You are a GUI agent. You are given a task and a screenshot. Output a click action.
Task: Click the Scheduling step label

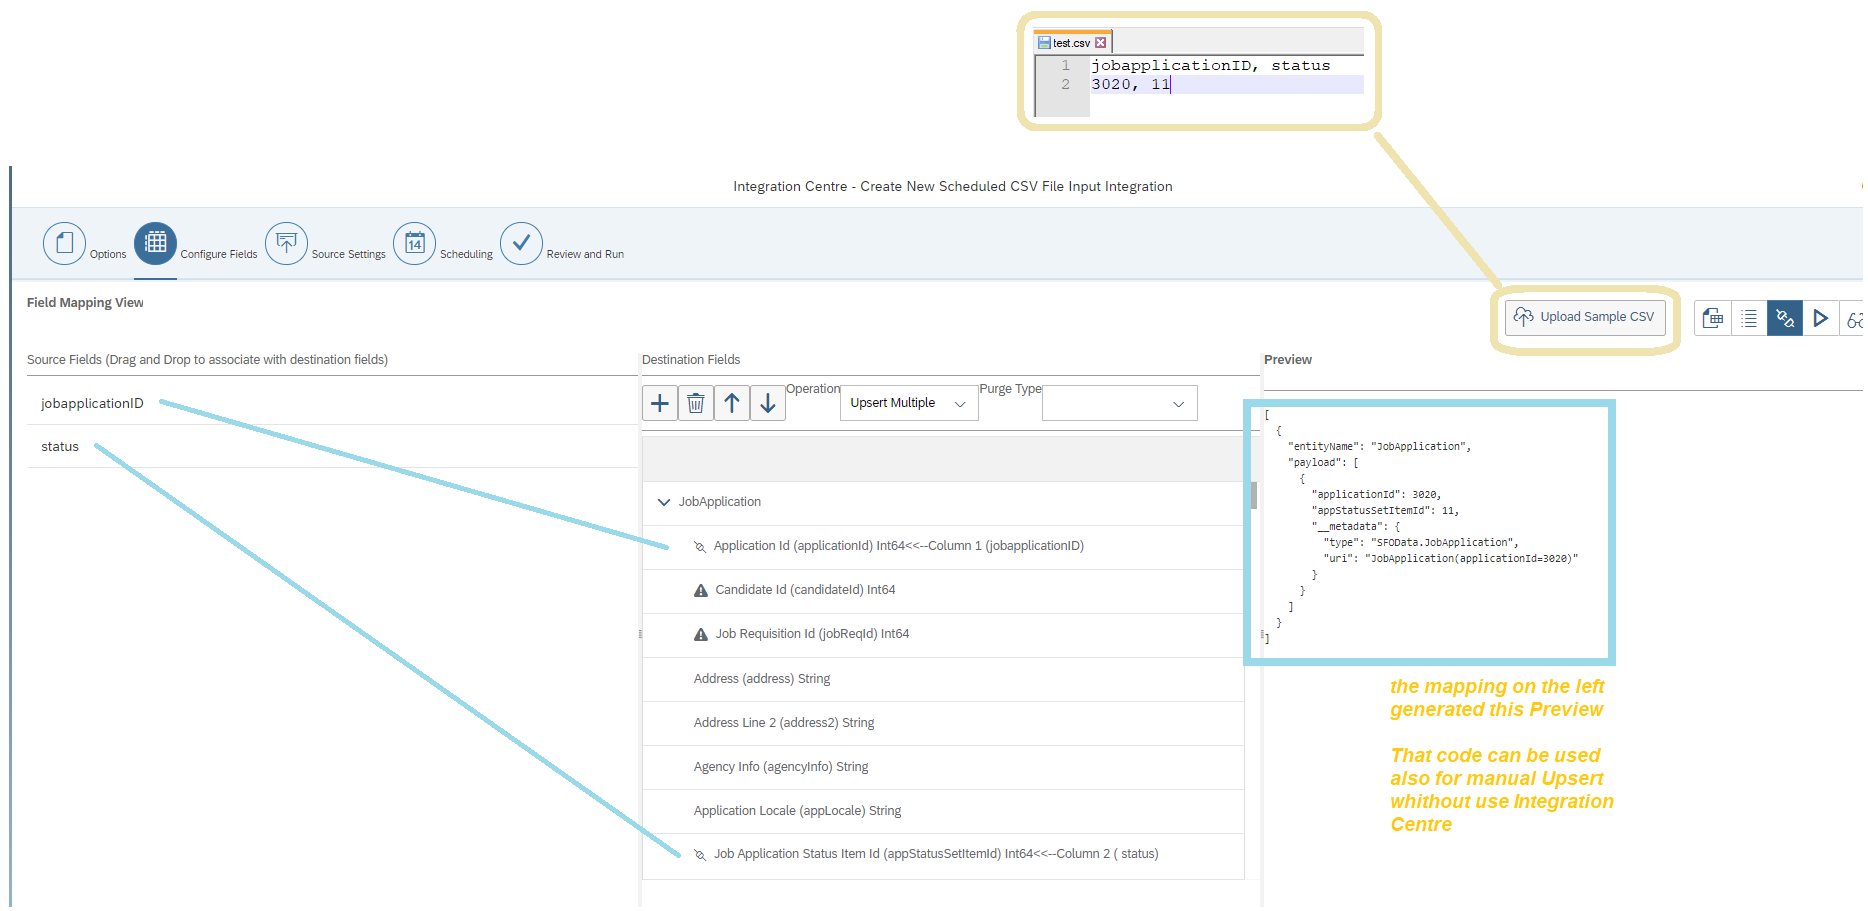click(x=466, y=254)
